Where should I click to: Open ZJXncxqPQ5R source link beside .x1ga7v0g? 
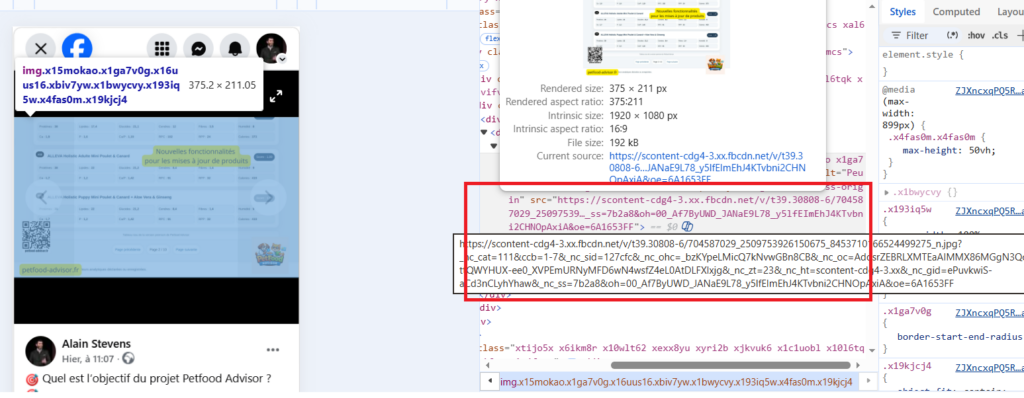(989, 312)
